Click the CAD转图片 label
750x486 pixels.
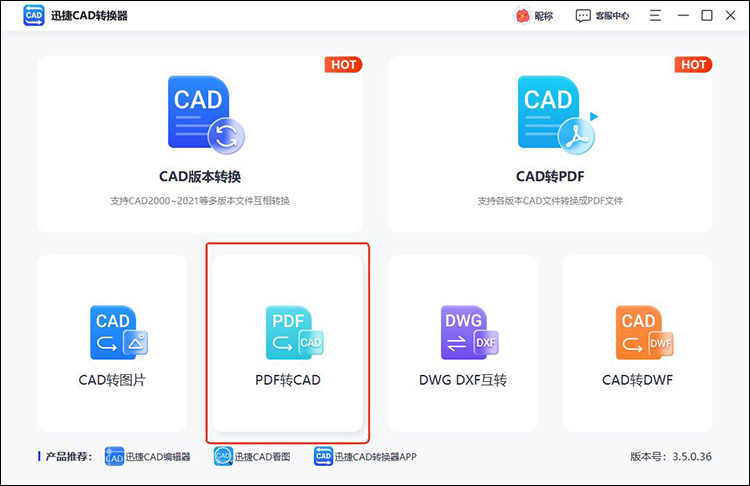pyautogui.click(x=112, y=380)
